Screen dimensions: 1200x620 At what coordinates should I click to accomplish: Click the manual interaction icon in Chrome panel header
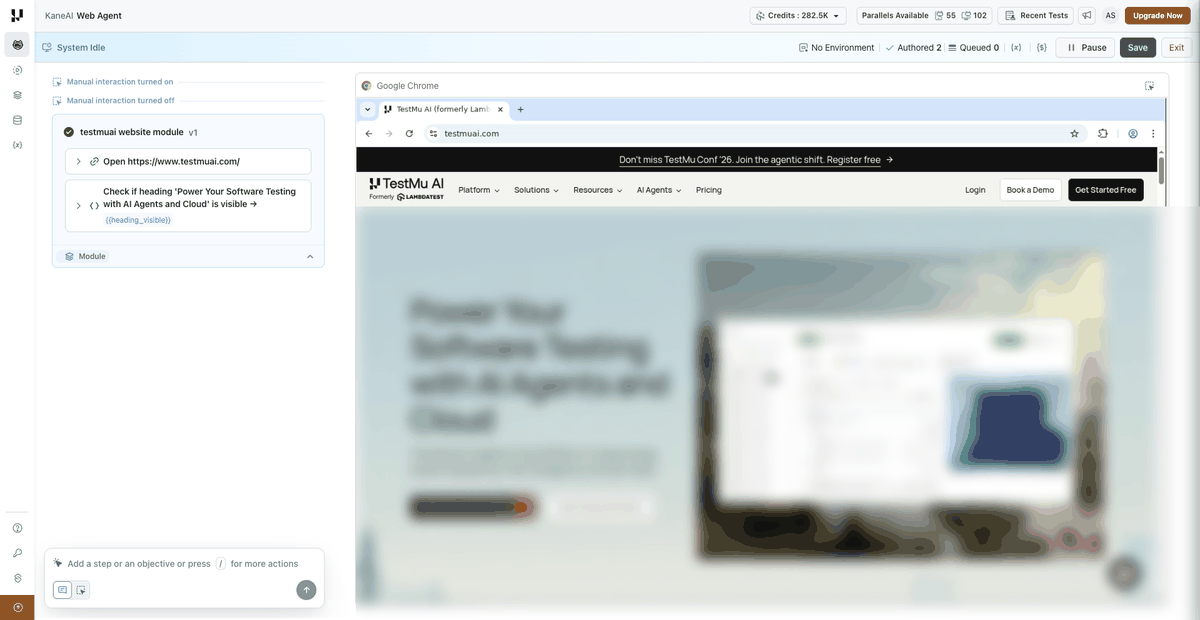coord(1149,86)
